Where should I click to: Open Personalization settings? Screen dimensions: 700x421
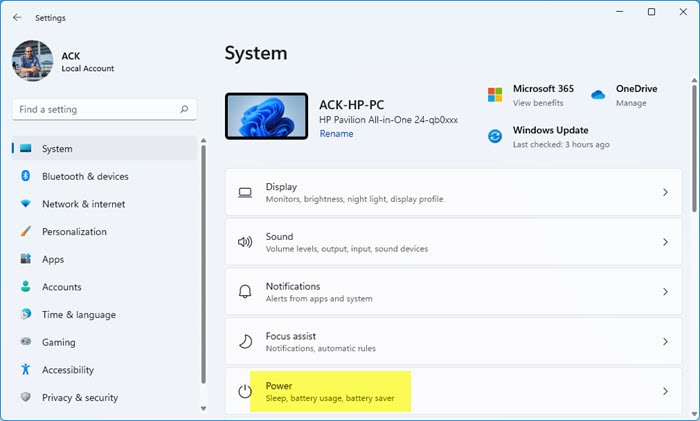104,232
